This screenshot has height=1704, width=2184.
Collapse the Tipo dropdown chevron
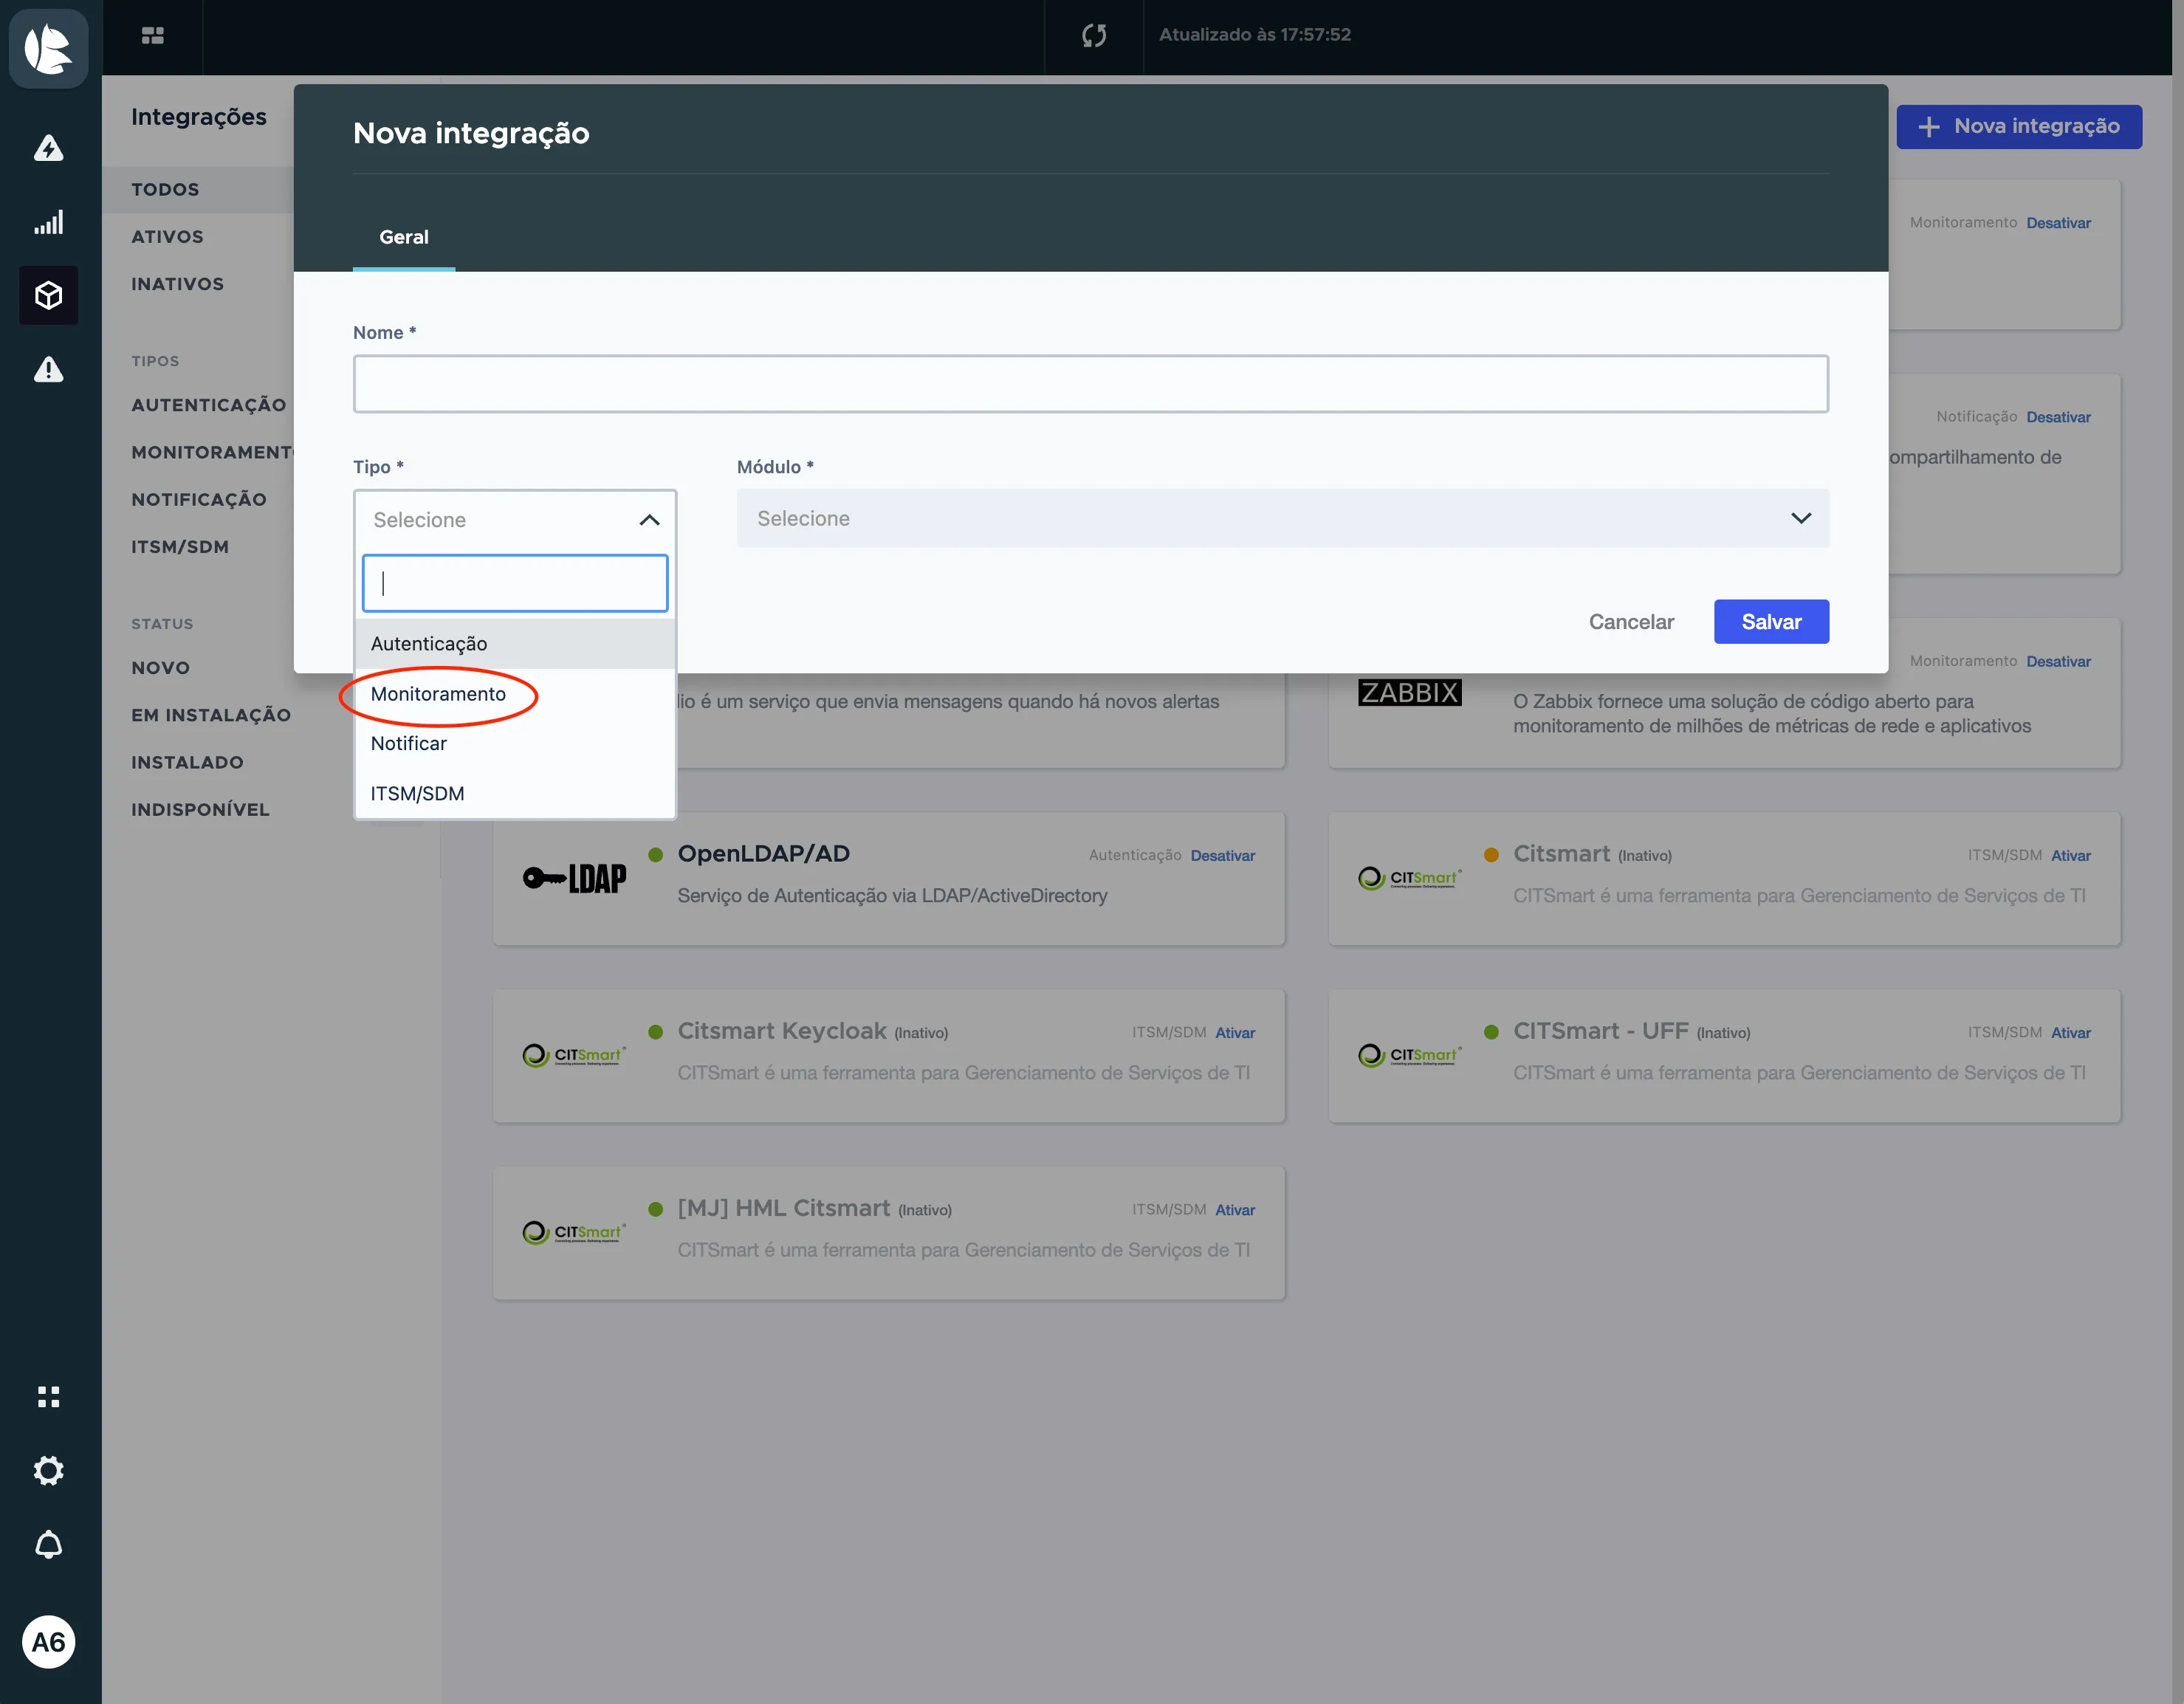click(649, 520)
